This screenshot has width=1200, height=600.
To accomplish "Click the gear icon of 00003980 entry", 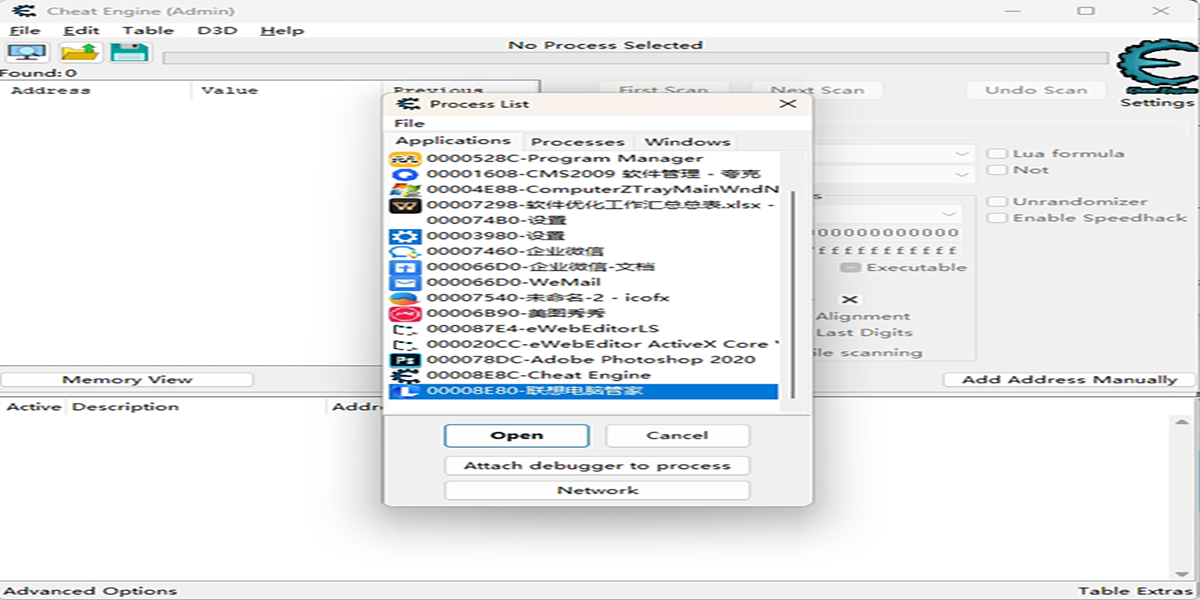I will coord(404,236).
